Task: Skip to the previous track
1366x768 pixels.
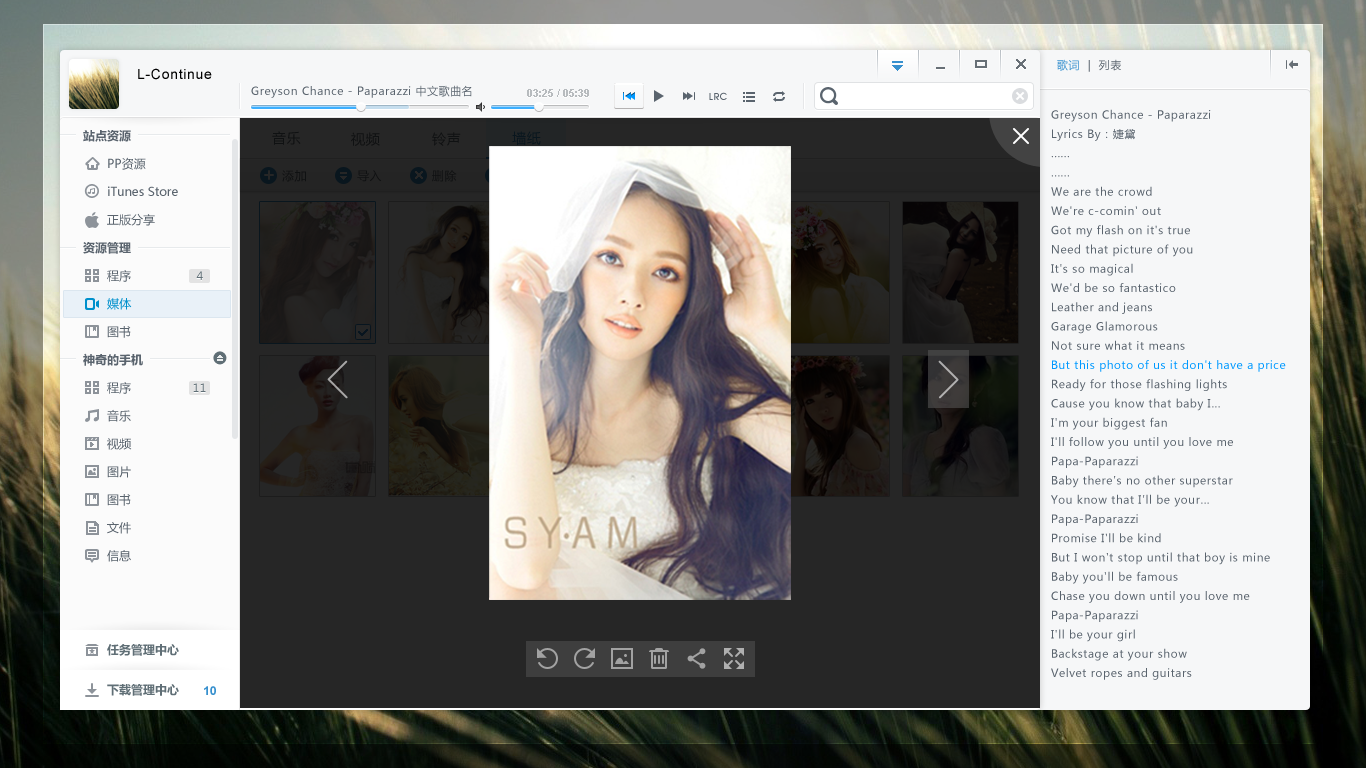Action: click(629, 96)
